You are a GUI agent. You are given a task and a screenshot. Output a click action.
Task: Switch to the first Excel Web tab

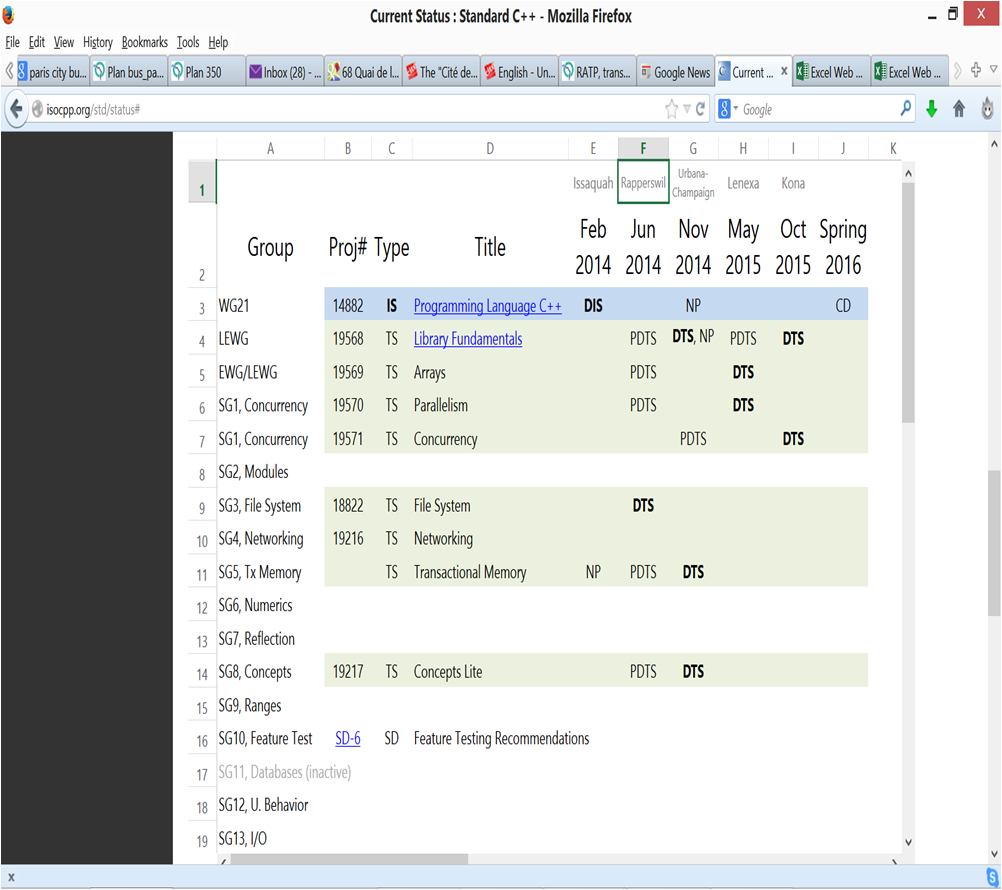(x=831, y=72)
